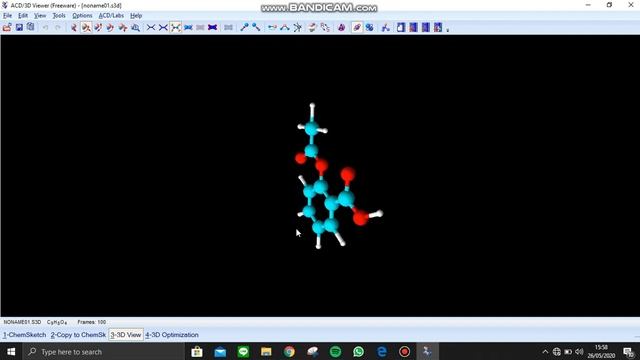The width and height of the screenshot is (640, 360).
Task: Click the 3D Optimization toolbar icon
Action: 312,27
